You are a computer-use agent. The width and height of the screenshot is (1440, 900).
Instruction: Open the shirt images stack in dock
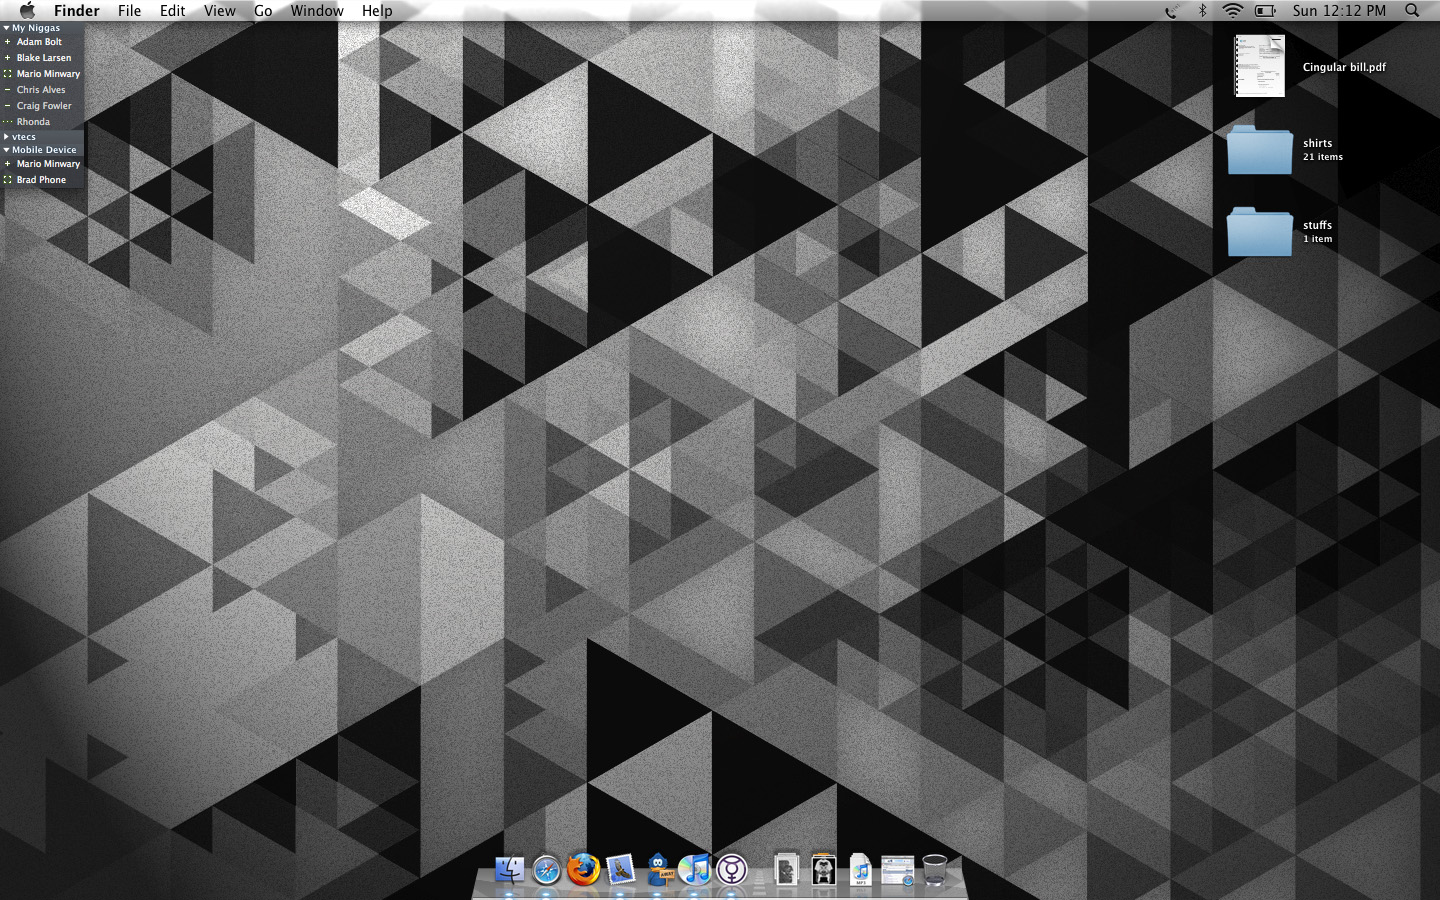824,869
